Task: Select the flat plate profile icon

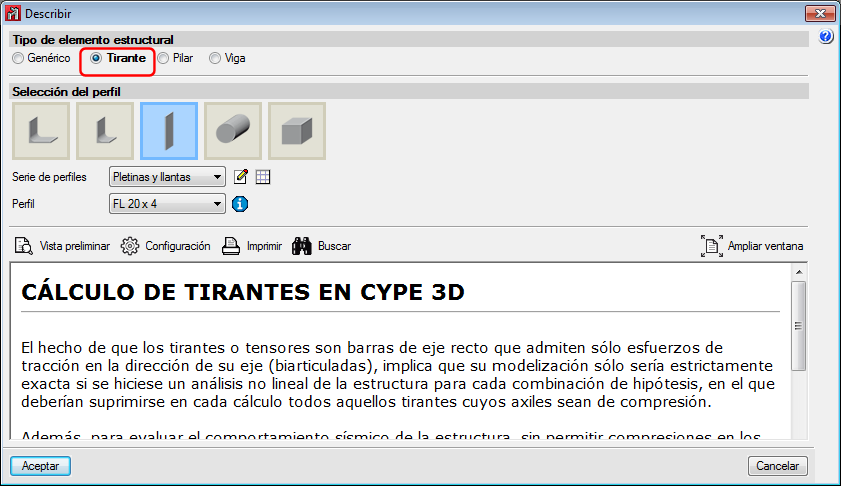Action: [169, 131]
